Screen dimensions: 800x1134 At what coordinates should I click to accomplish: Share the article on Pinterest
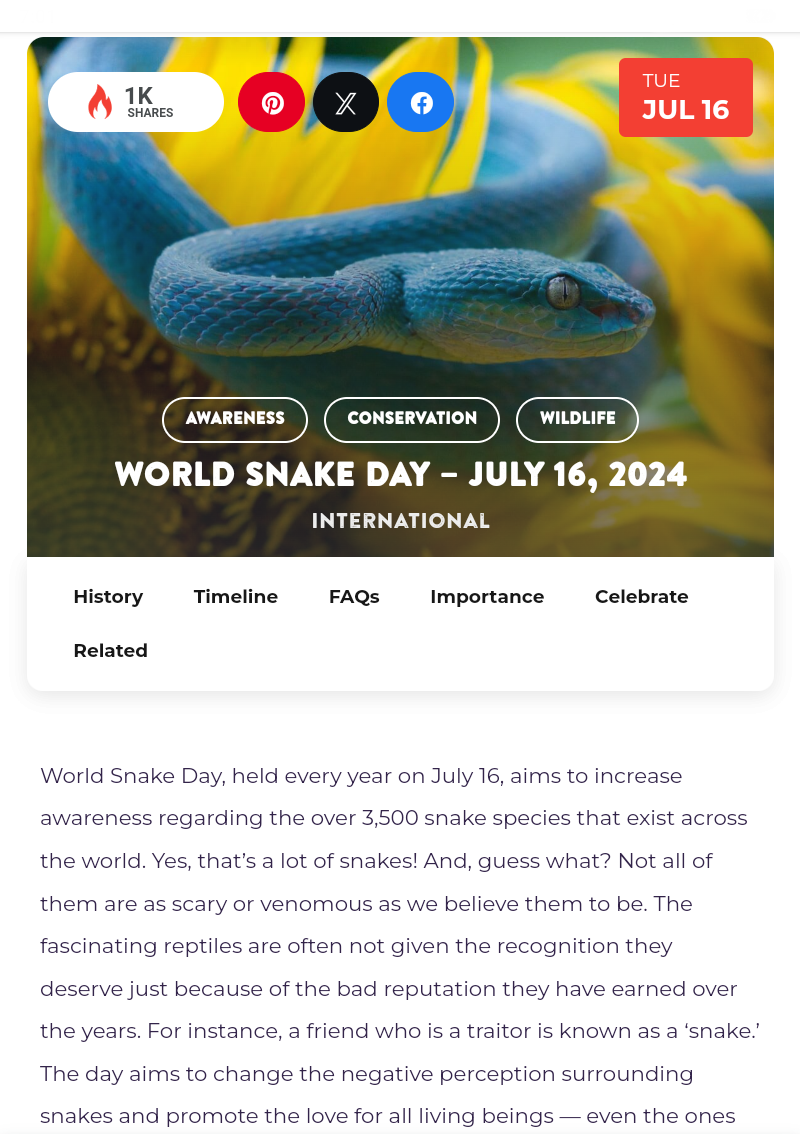[x=271, y=102]
